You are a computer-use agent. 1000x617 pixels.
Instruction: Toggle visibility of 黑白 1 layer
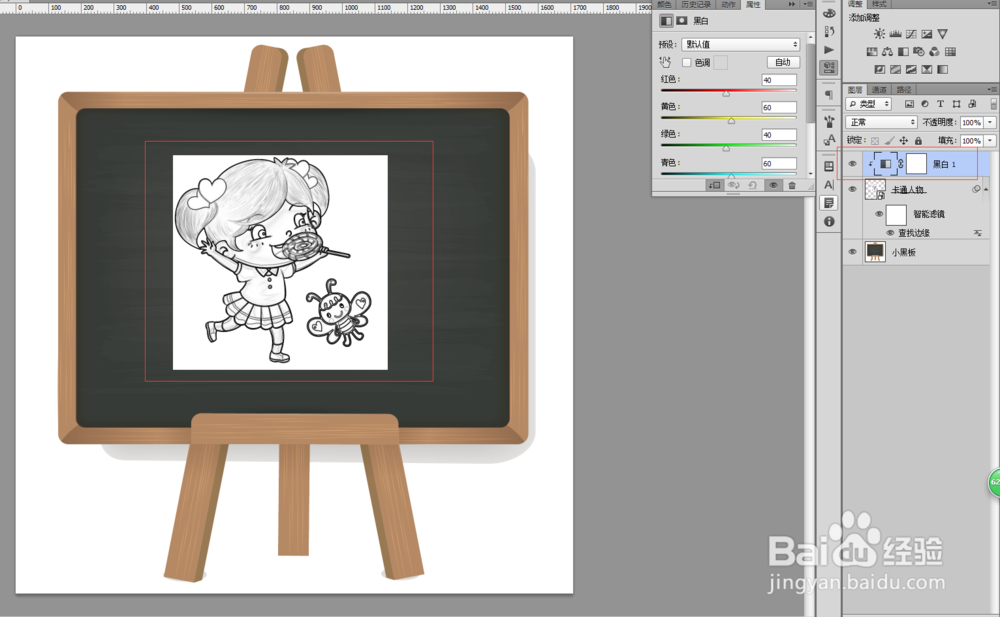(853, 164)
